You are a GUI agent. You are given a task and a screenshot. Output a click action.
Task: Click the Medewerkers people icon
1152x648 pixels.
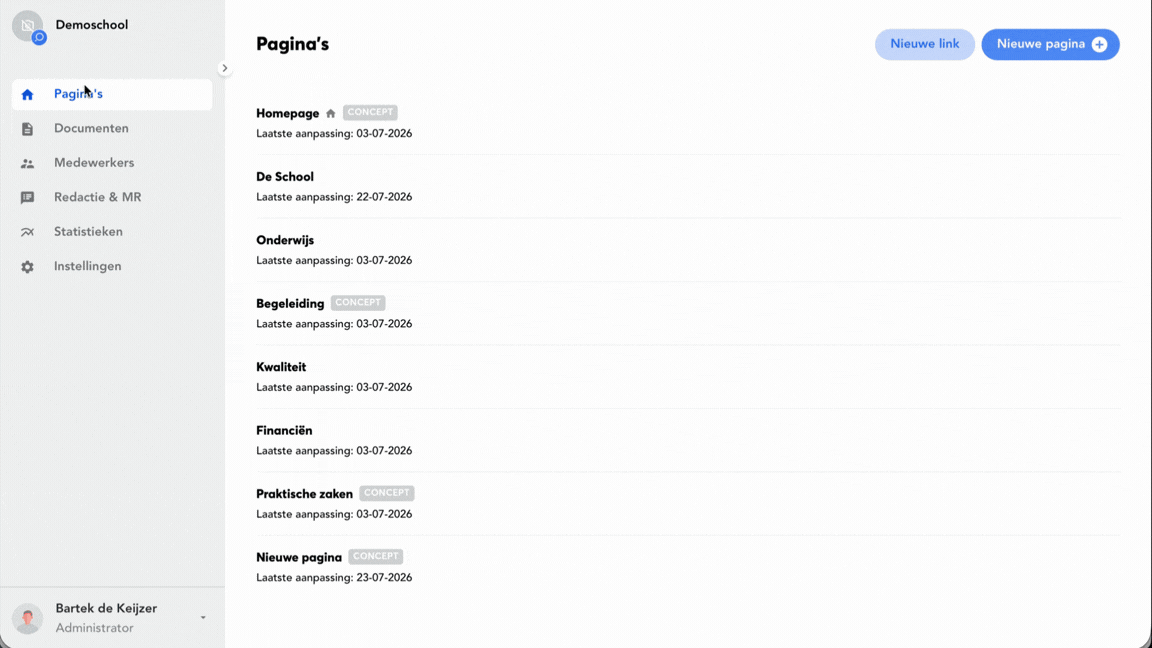(x=27, y=164)
